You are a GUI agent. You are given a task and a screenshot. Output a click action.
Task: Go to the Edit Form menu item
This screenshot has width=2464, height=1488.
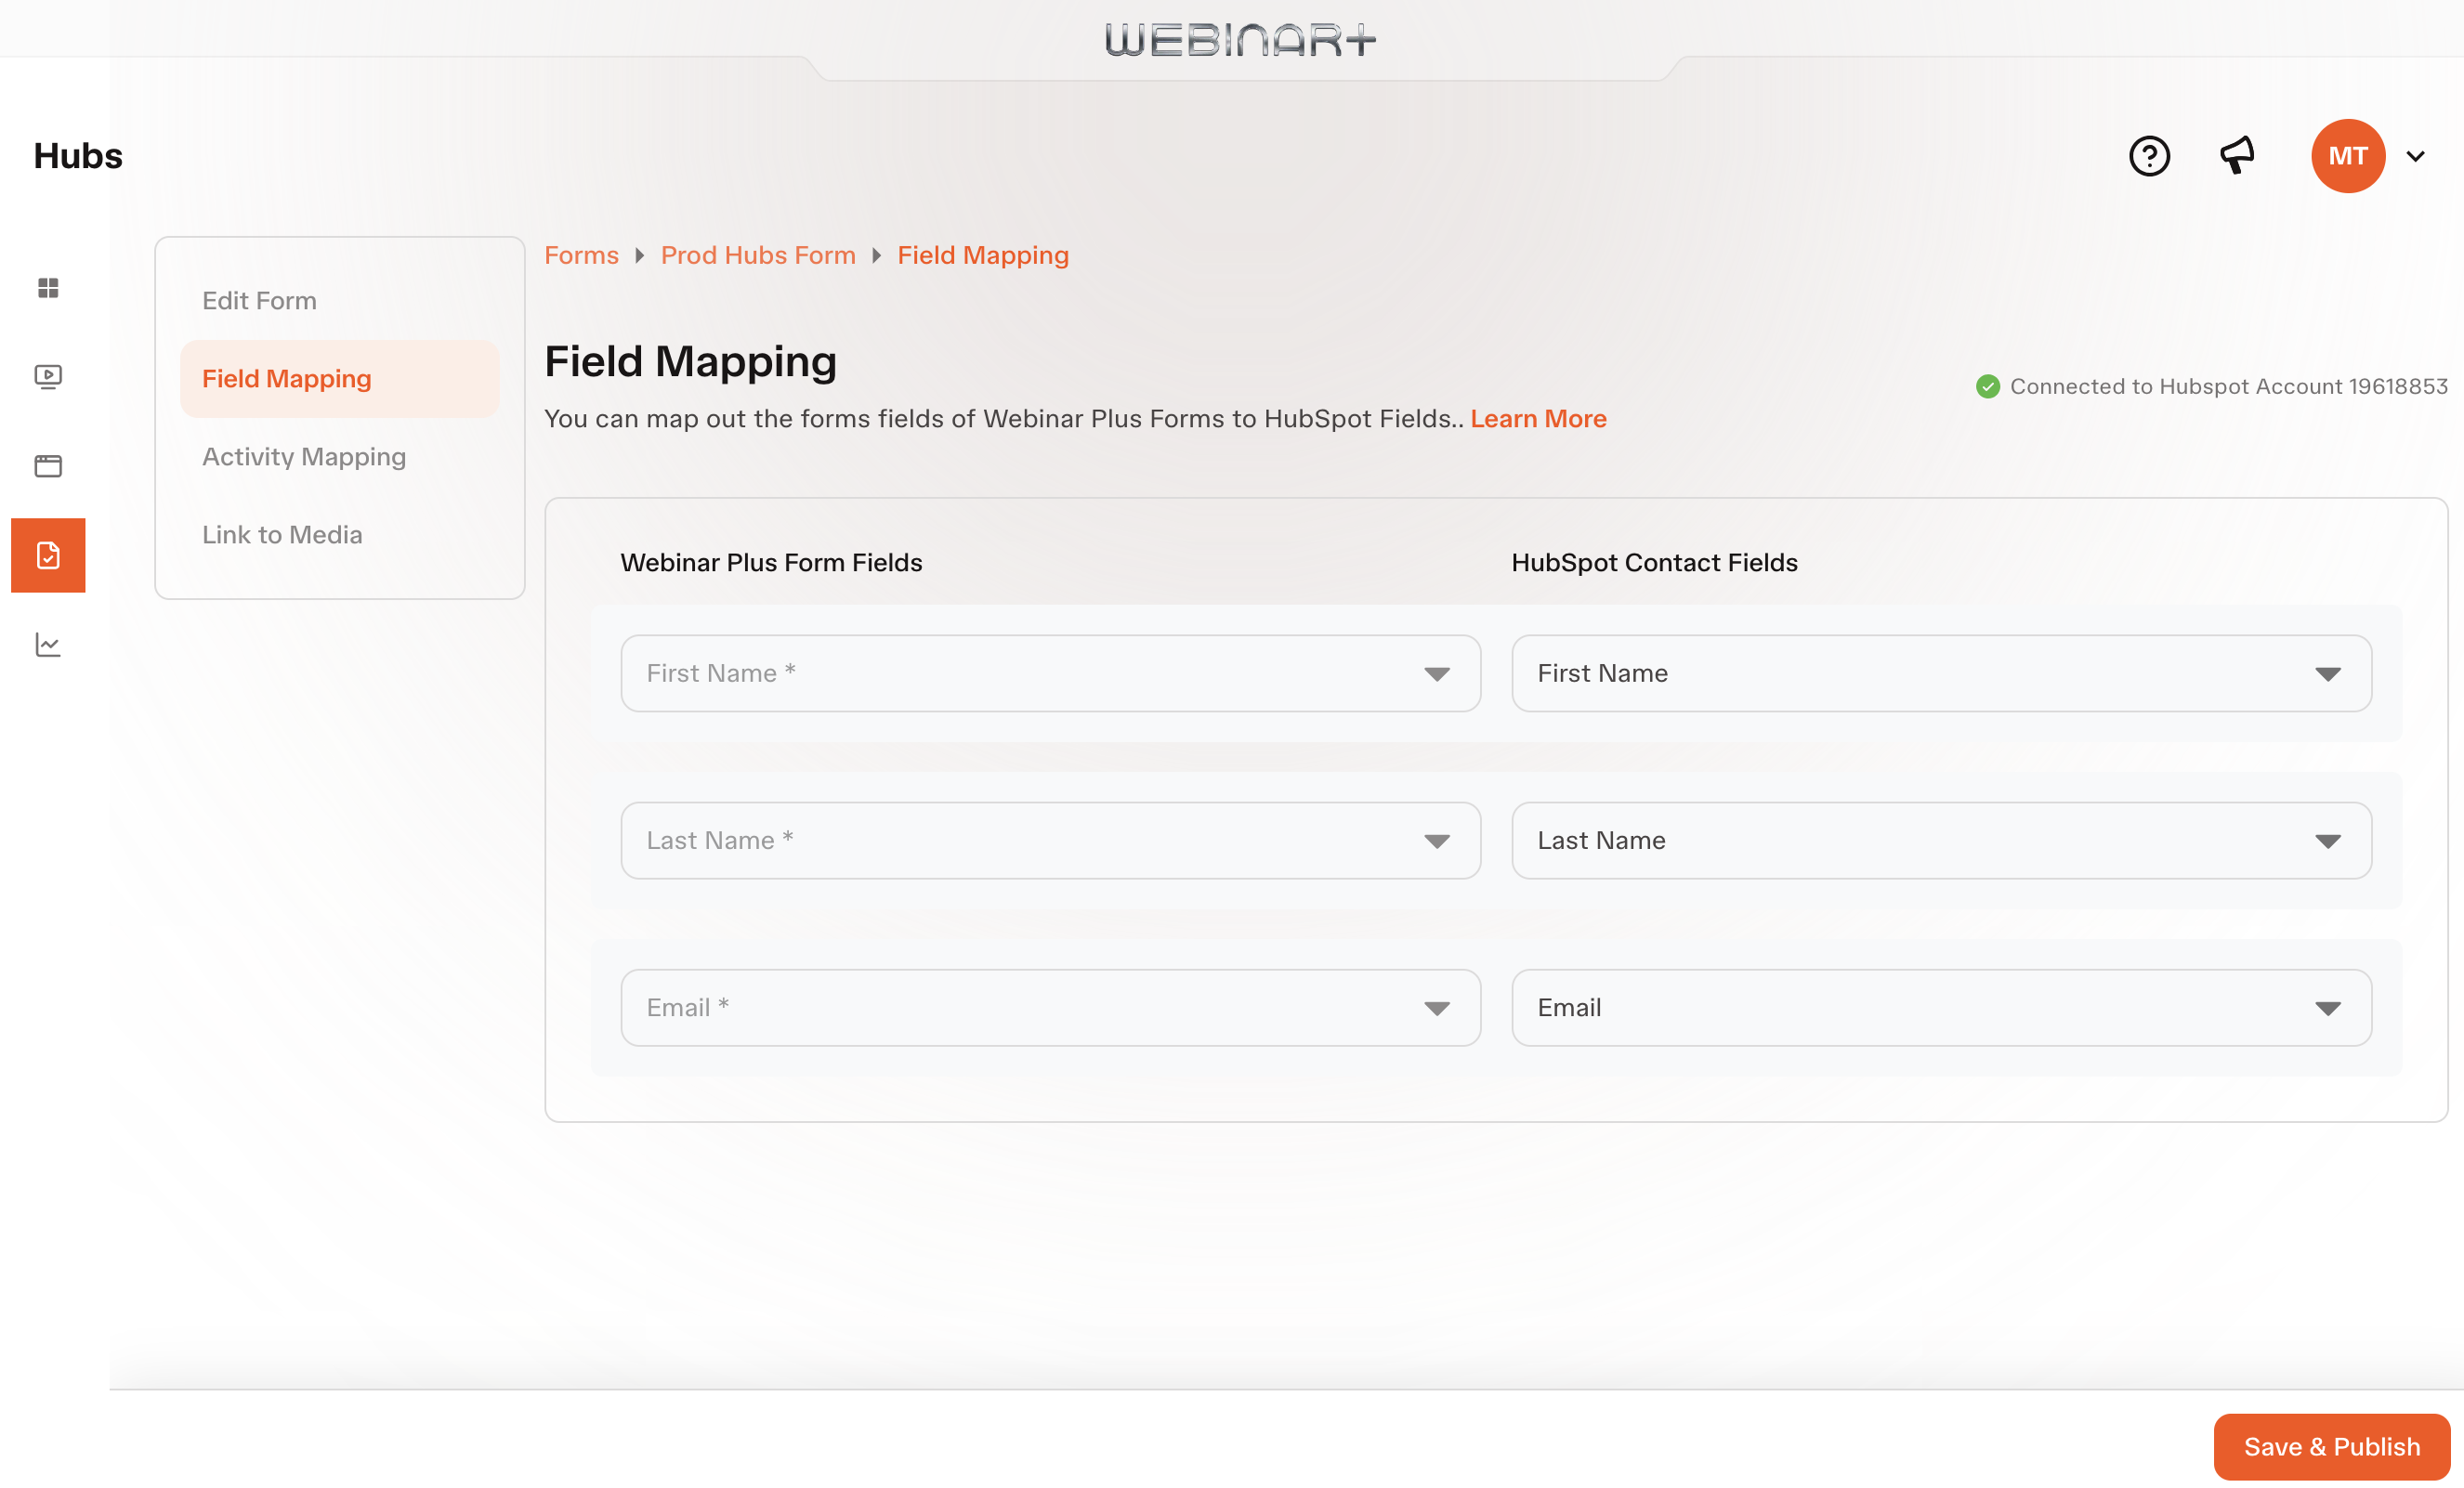click(259, 301)
